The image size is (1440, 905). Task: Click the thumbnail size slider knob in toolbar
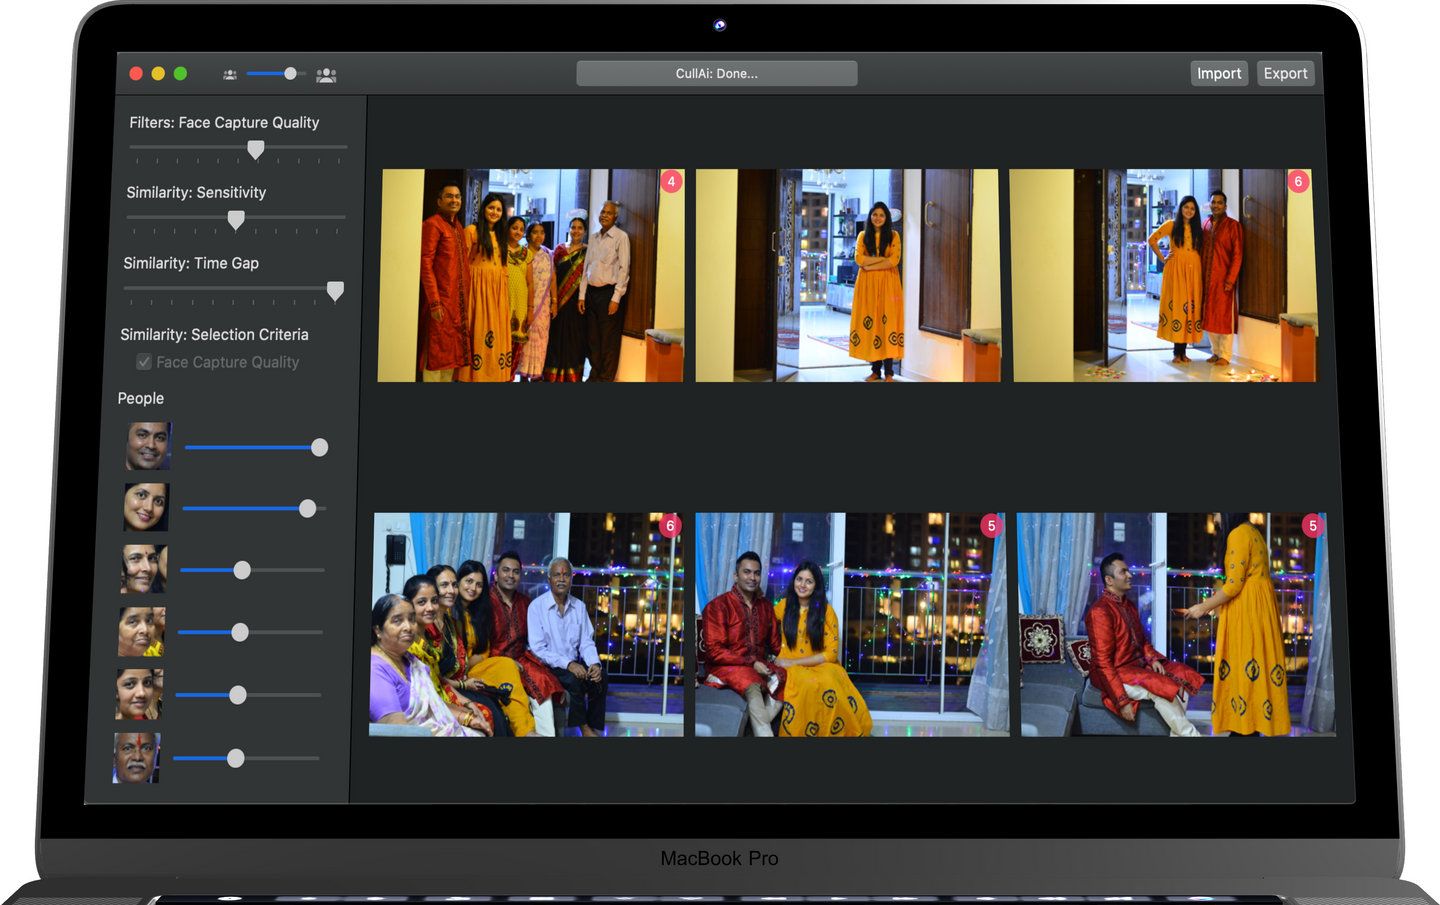click(290, 74)
